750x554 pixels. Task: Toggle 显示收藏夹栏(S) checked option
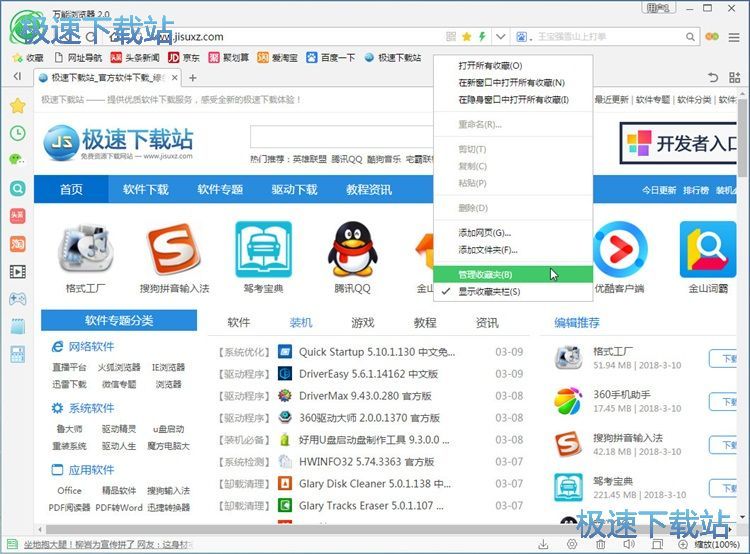point(513,291)
